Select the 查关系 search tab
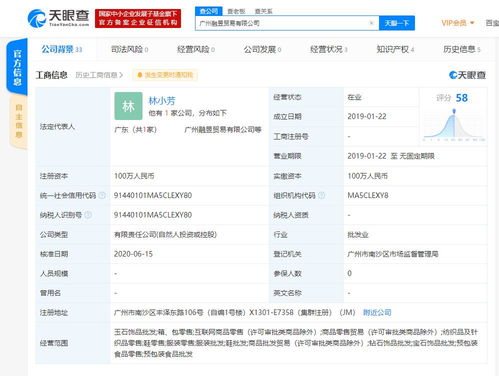The height and width of the screenshot is (376, 499). [263, 11]
